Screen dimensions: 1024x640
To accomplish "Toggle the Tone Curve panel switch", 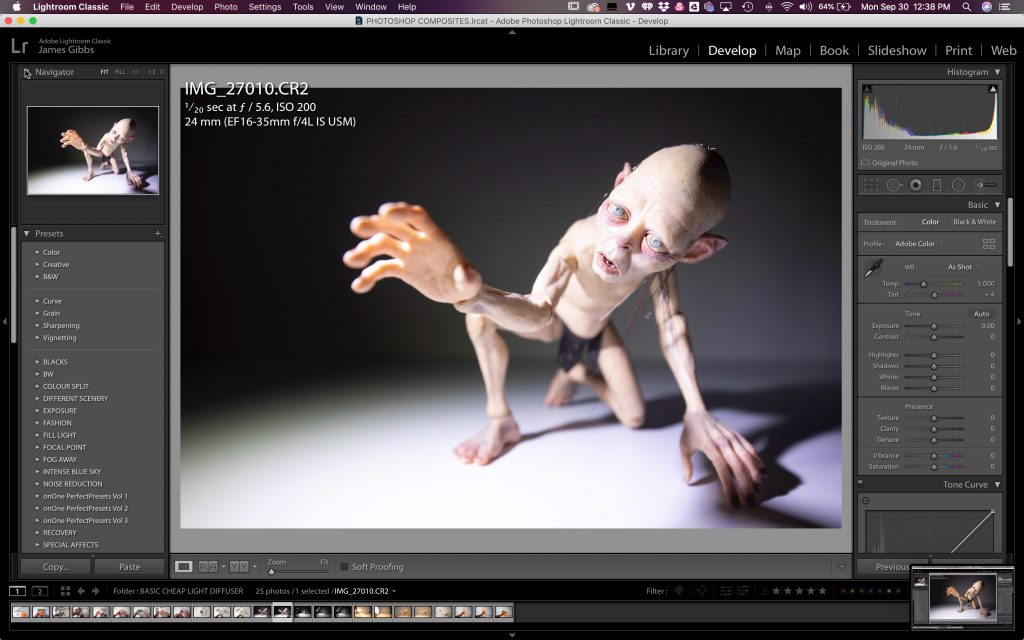I will pos(860,484).
